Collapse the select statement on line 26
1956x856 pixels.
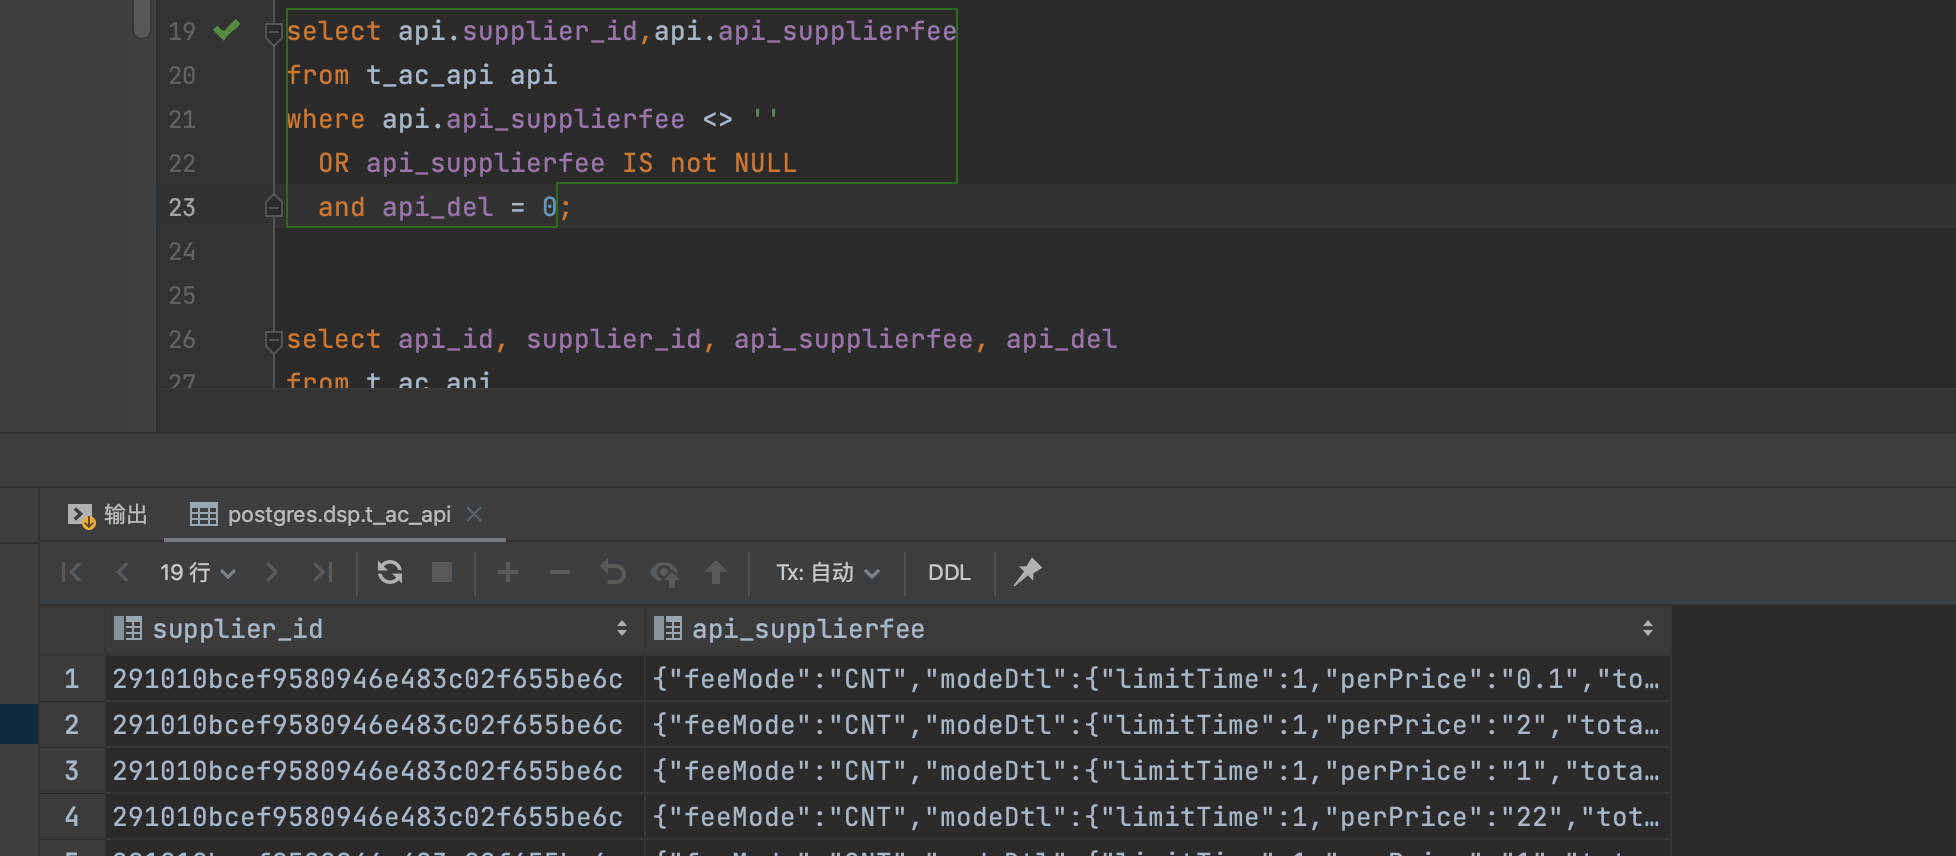point(273,341)
